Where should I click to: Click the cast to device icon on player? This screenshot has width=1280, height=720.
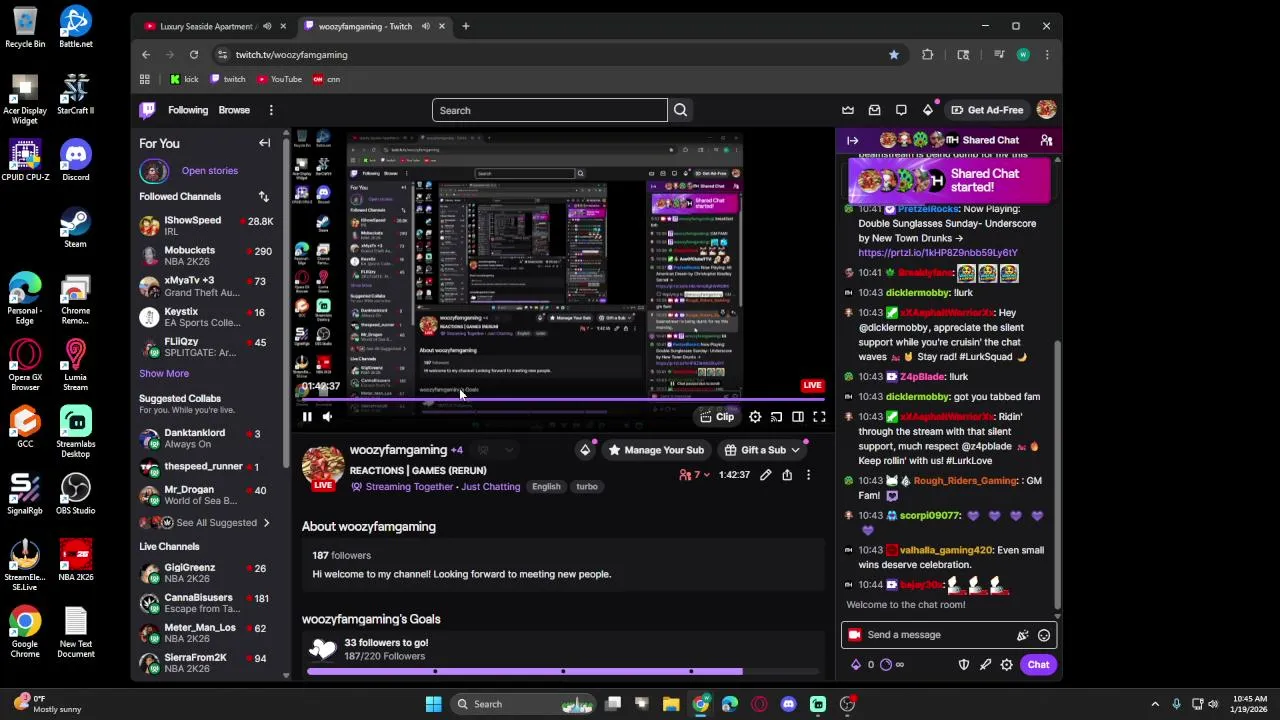point(776,417)
